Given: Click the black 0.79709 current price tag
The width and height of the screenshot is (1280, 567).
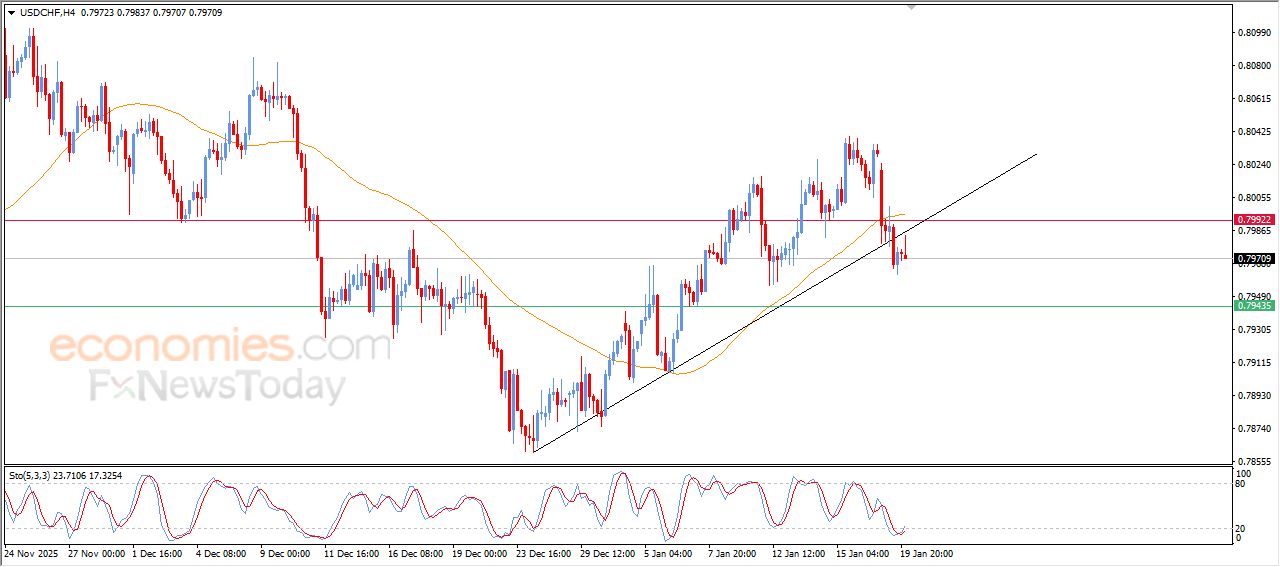Looking at the screenshot, I should pos(1254,259).
